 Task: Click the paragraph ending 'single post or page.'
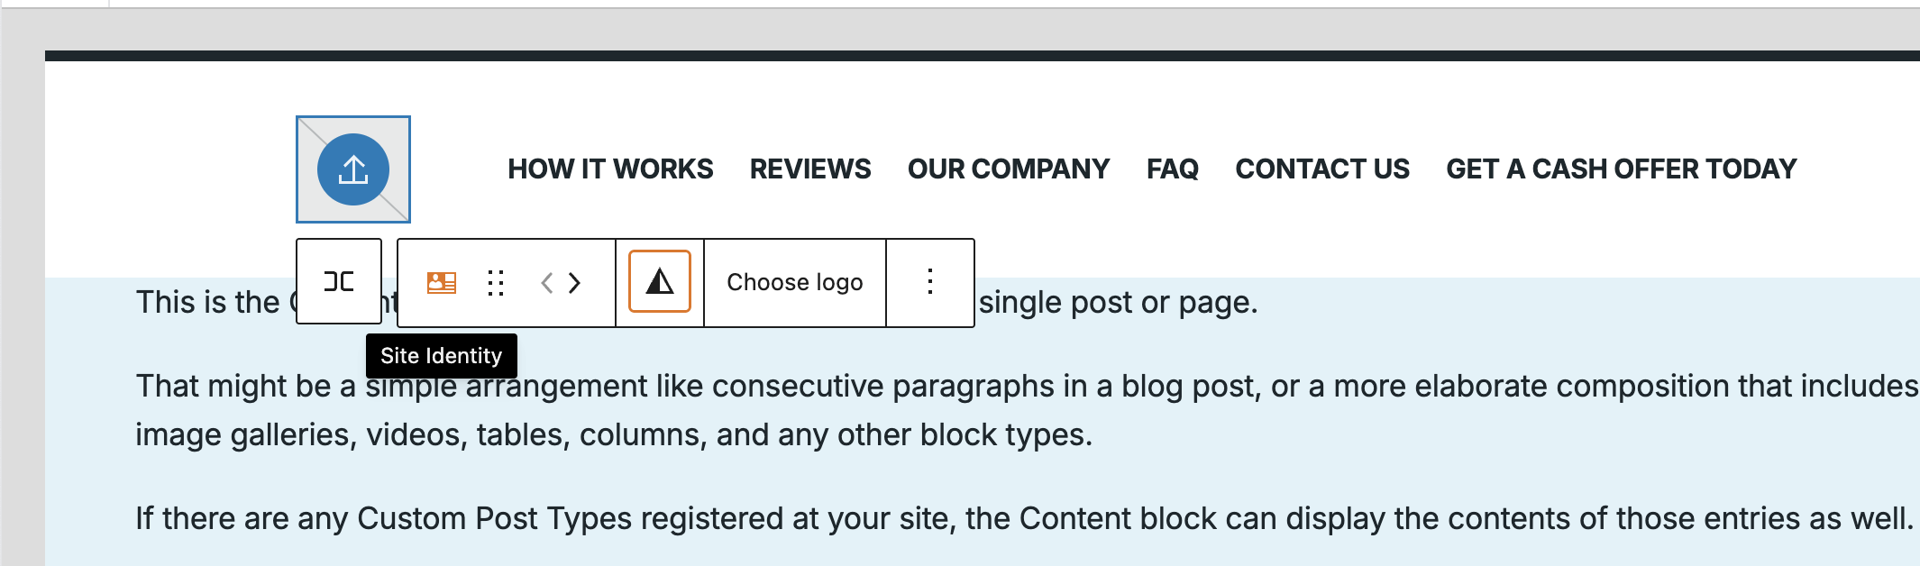pyautogui.click(x=1117, y=302)
